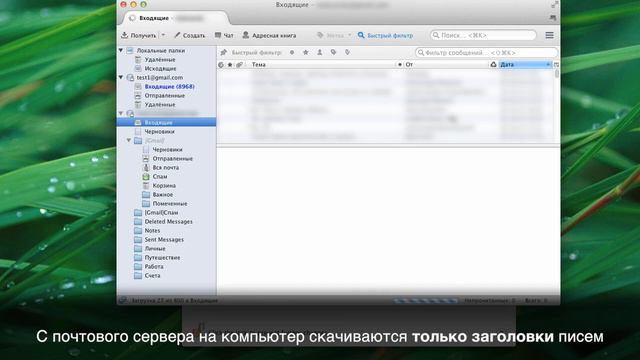Click the green Спам folder icon

[x=146, y=176]
